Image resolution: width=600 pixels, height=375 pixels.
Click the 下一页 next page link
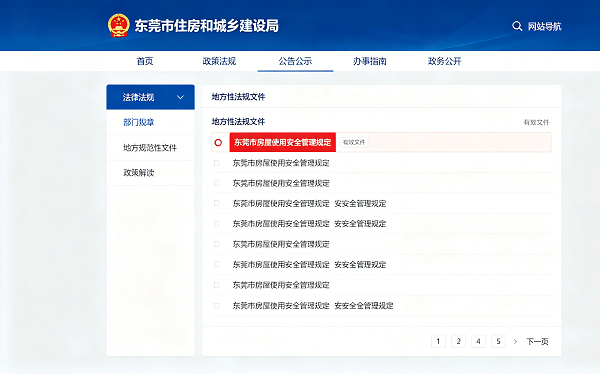(x=537, y=341)
